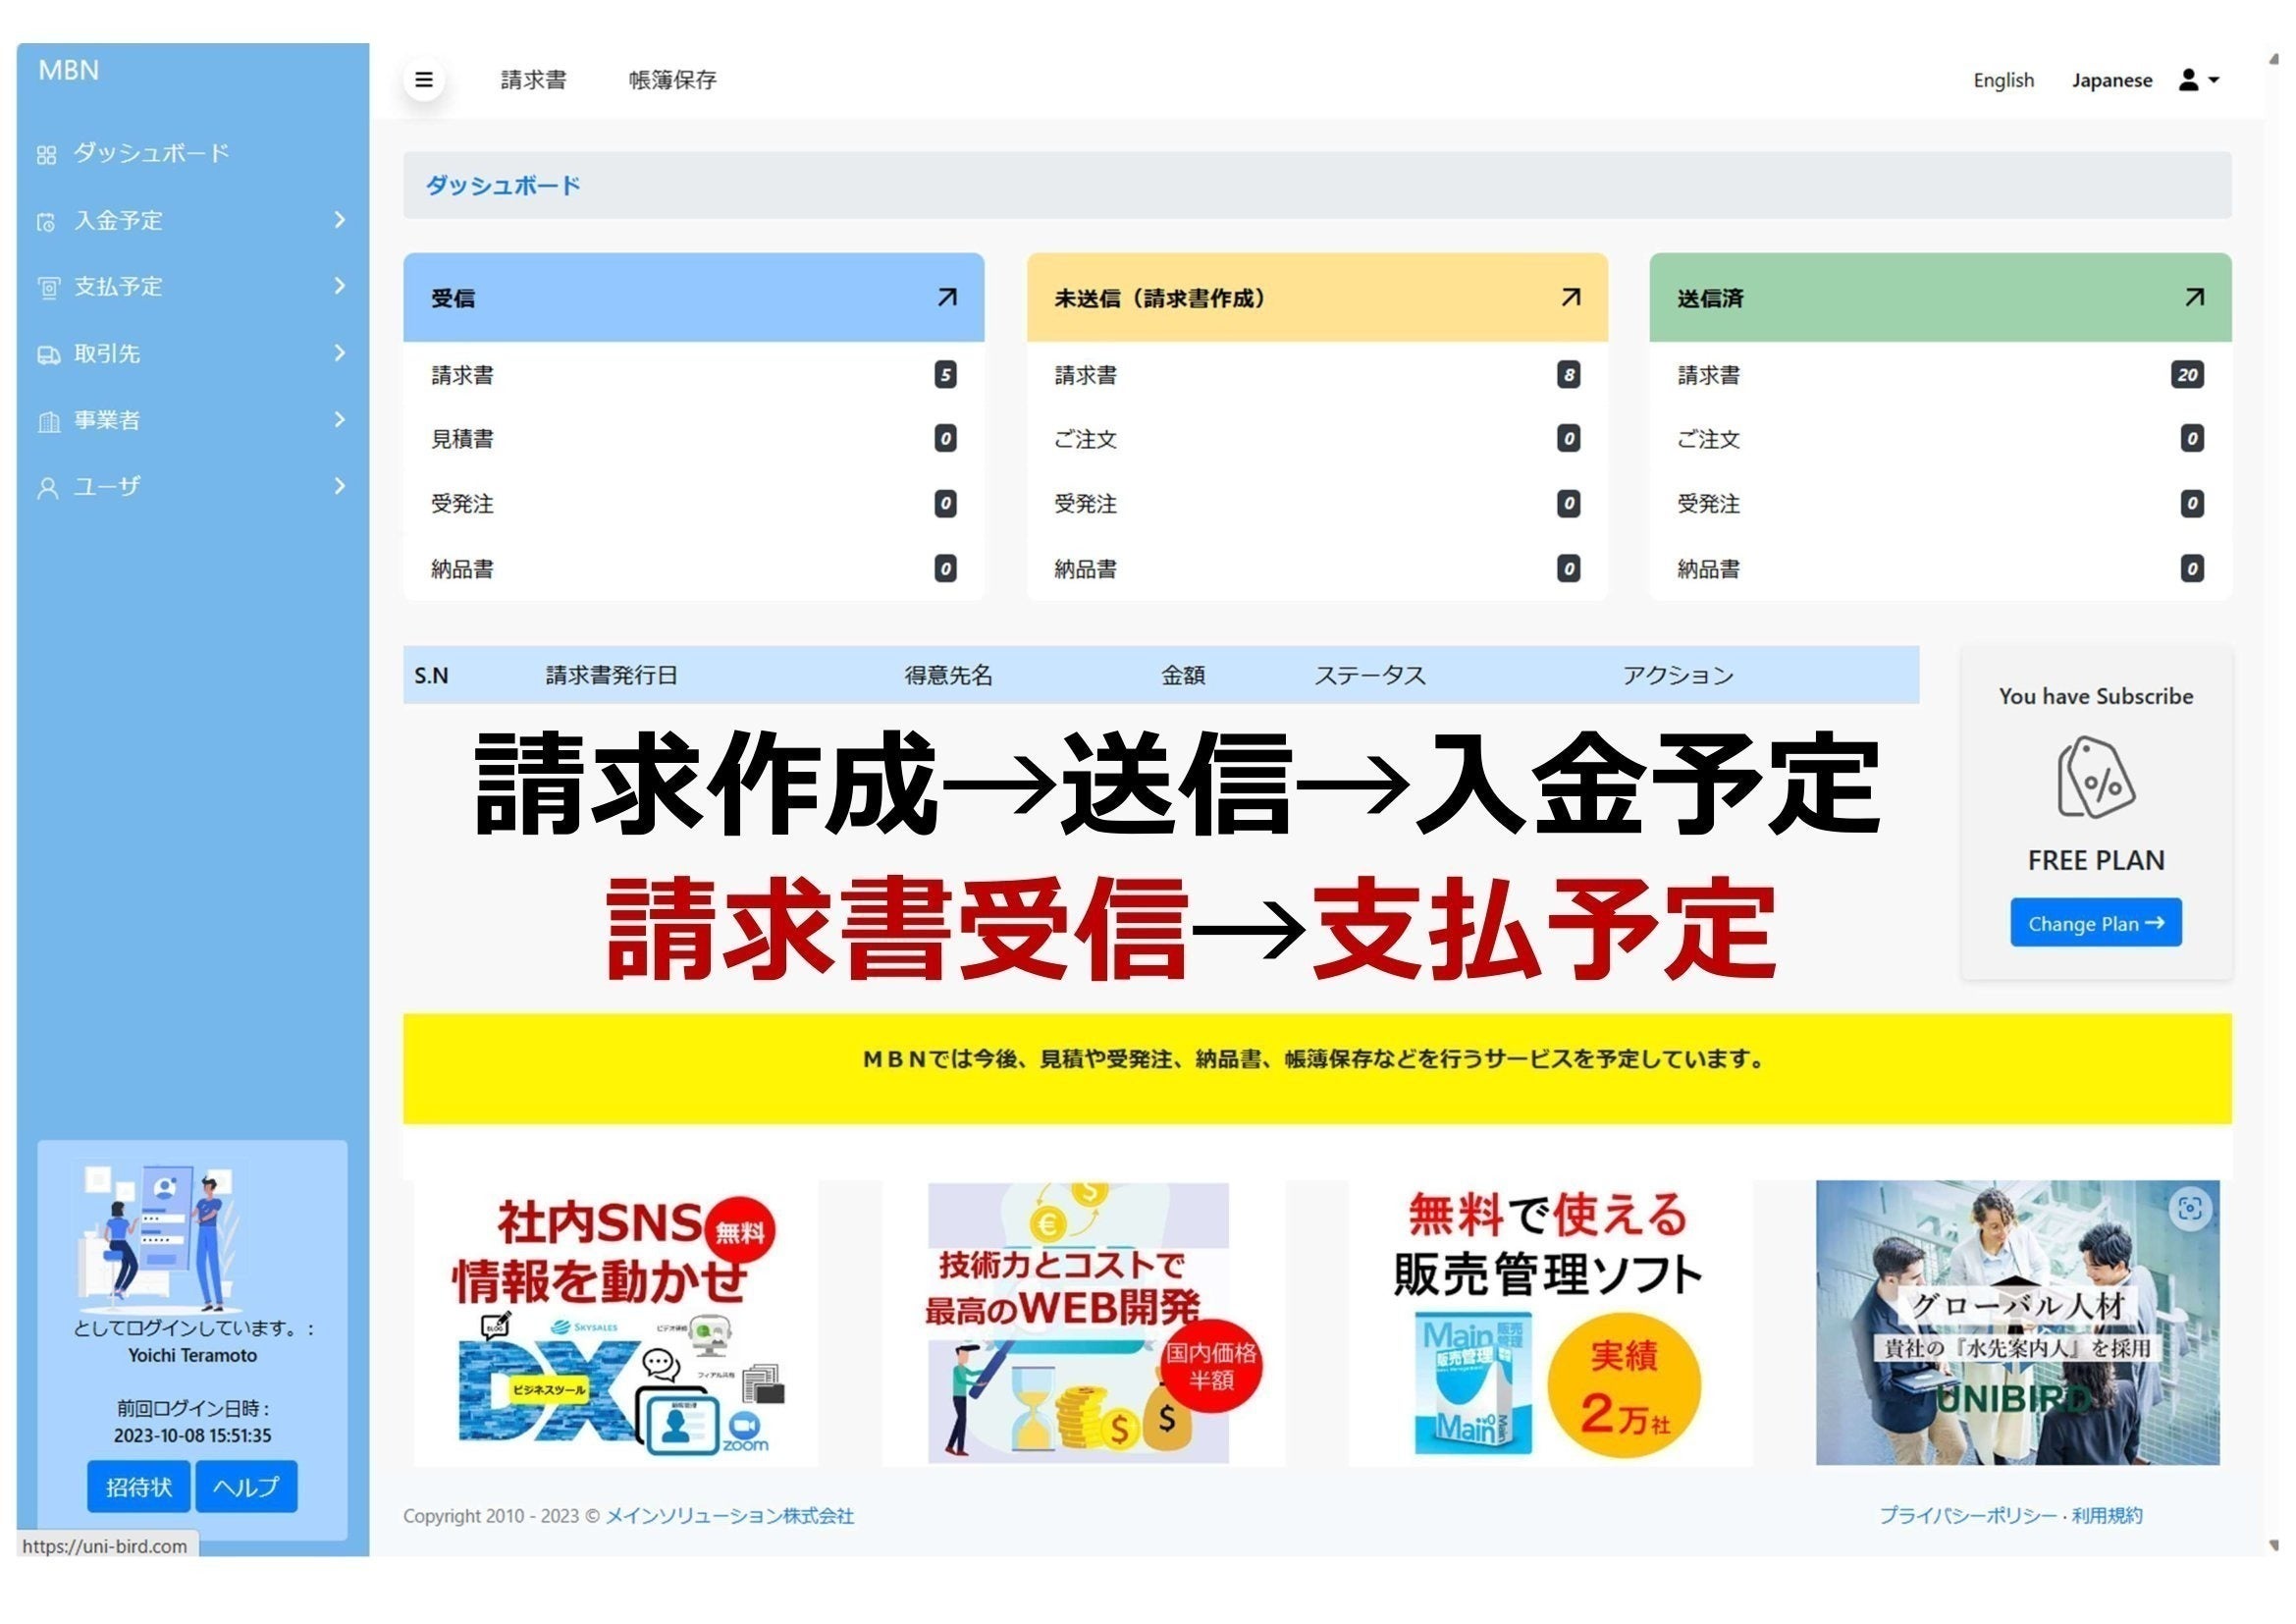Viewport: 2296px width, 1624px height.
Task: Switch language to Japanese
Action: [2111, 80]
